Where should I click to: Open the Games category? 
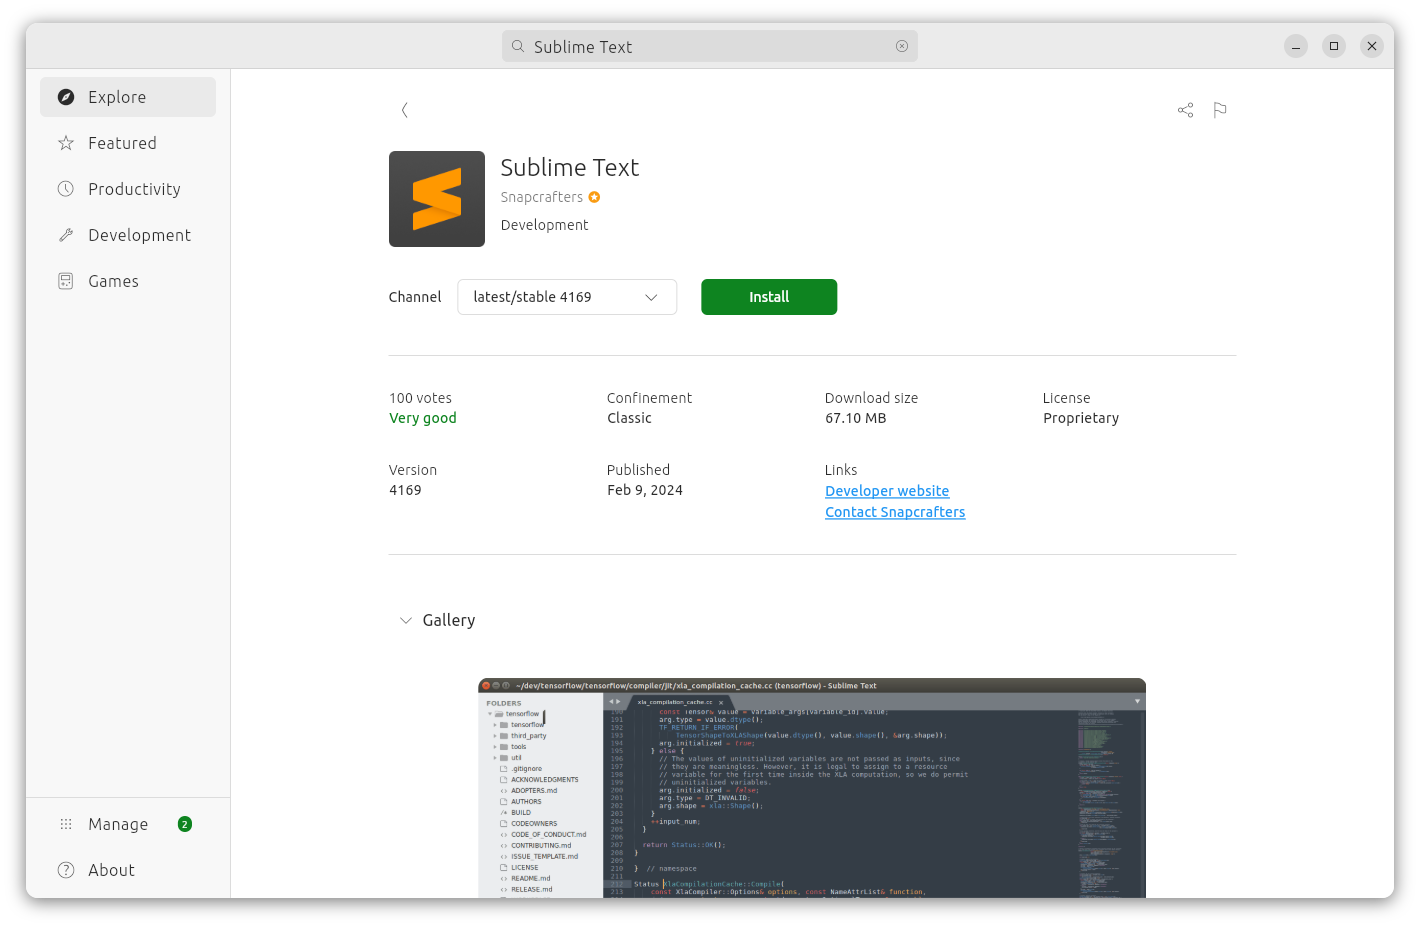click(x=128, y=281)
